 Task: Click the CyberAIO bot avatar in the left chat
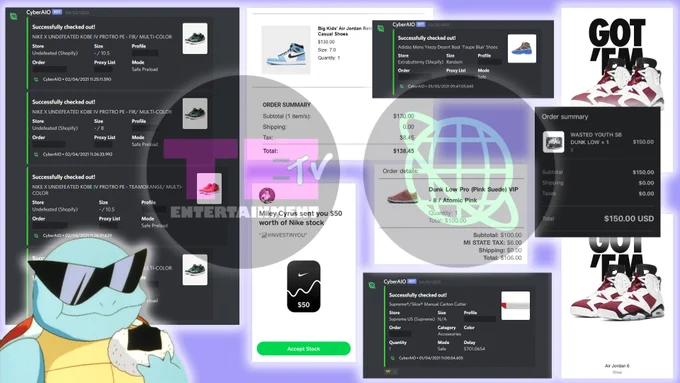(x=13, y=16)
